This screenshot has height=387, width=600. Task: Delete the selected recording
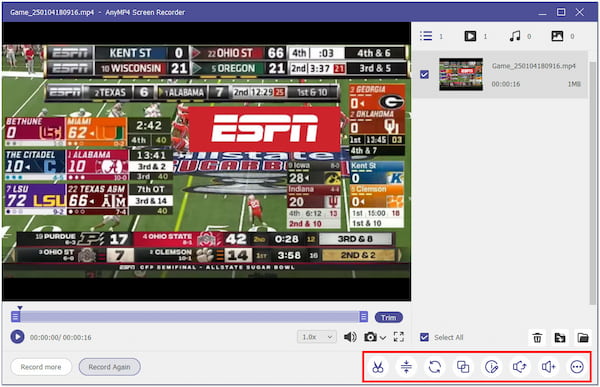point(537,338)
